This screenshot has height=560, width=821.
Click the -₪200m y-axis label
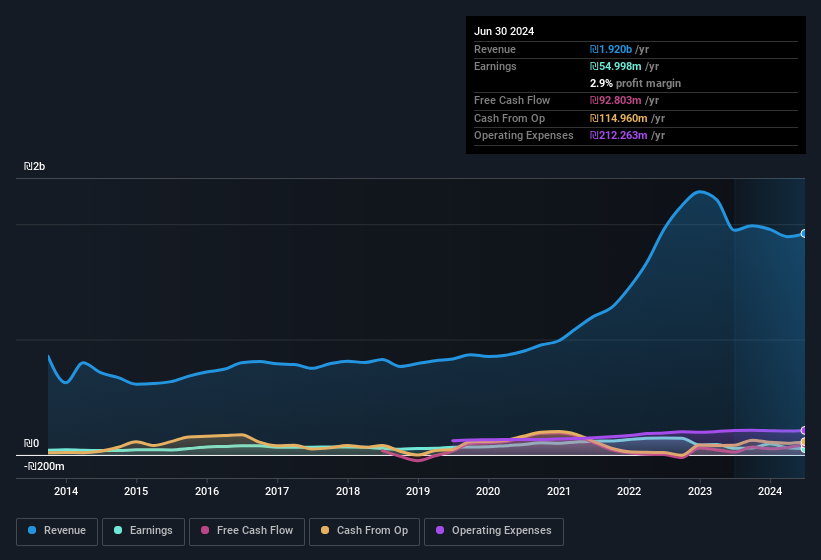coord(44,466)
